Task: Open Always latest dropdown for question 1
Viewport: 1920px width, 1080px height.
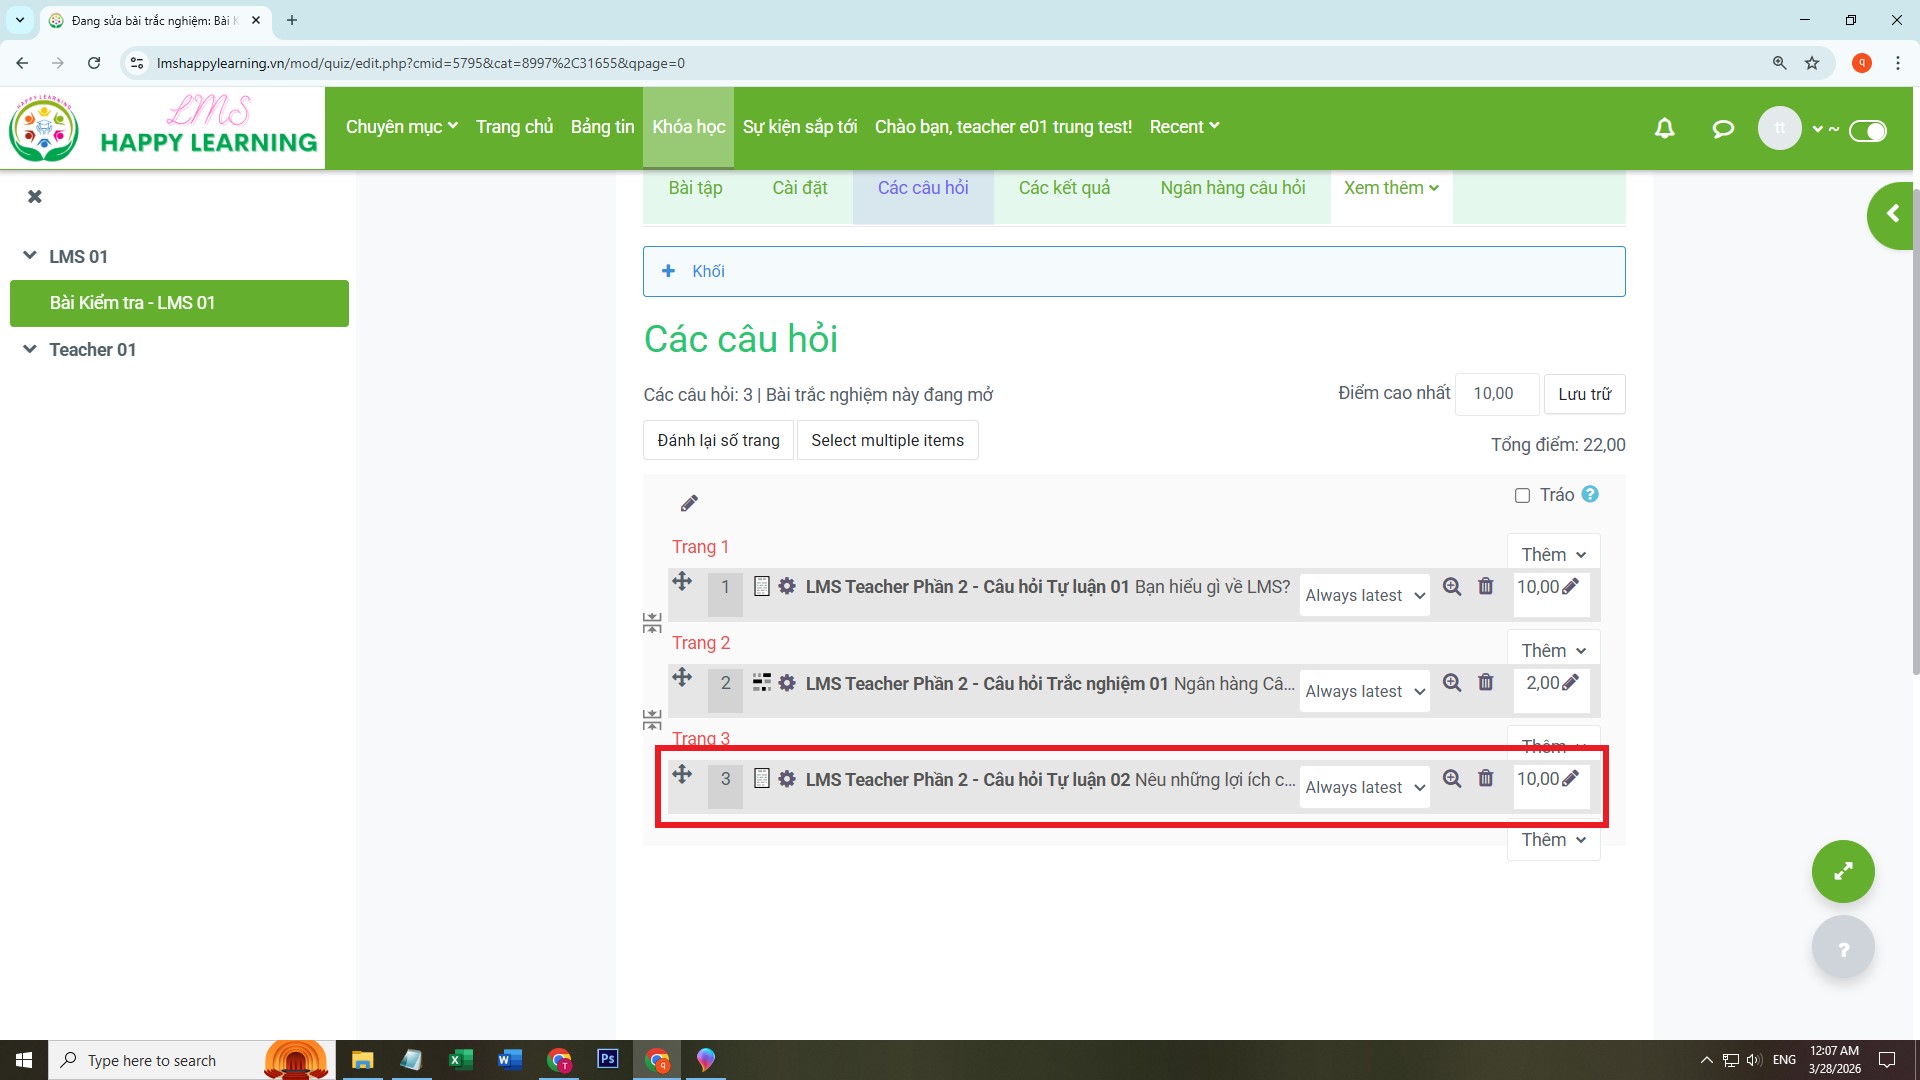Action: [1364, 596]
